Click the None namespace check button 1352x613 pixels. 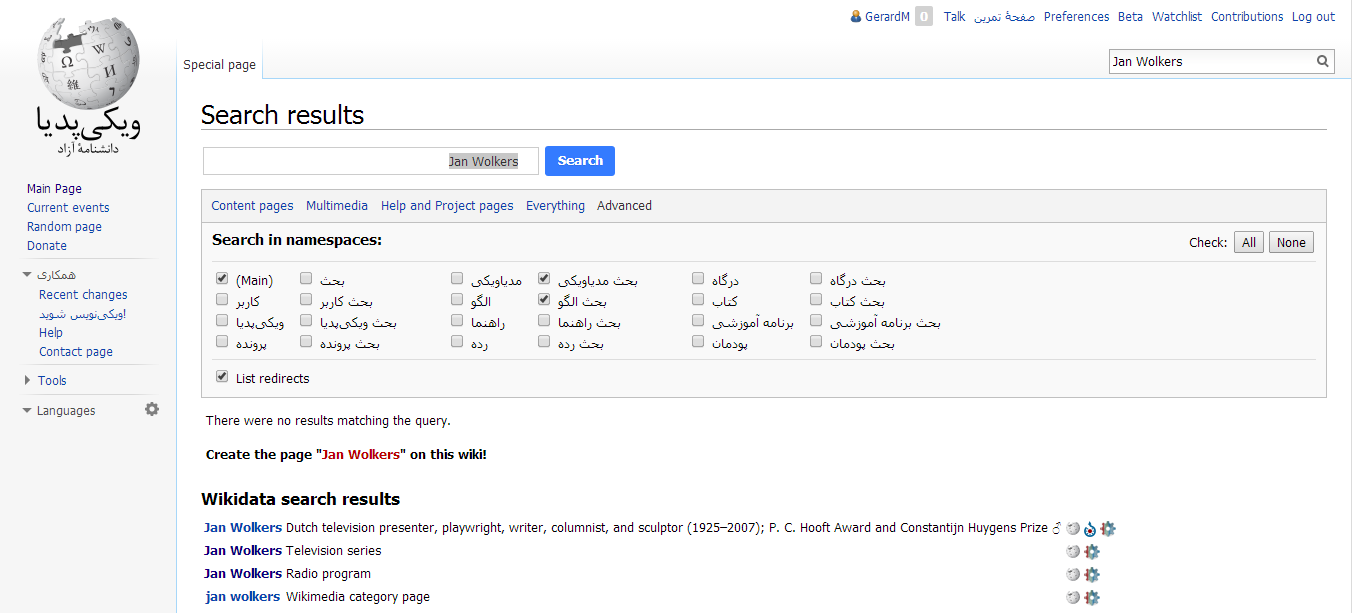point(1291,242)
